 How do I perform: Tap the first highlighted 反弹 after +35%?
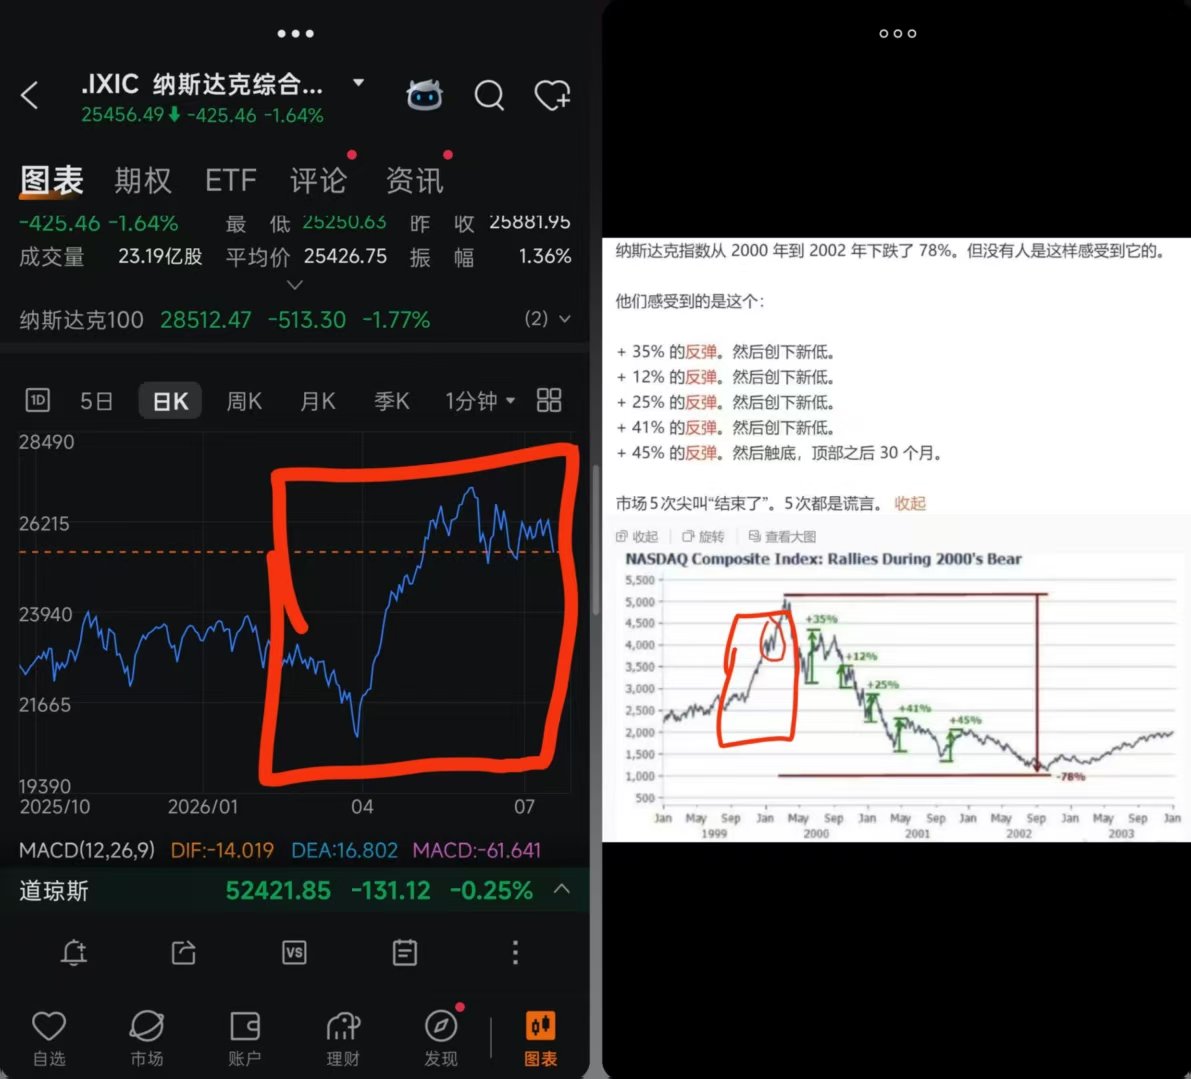coord(701,352)
